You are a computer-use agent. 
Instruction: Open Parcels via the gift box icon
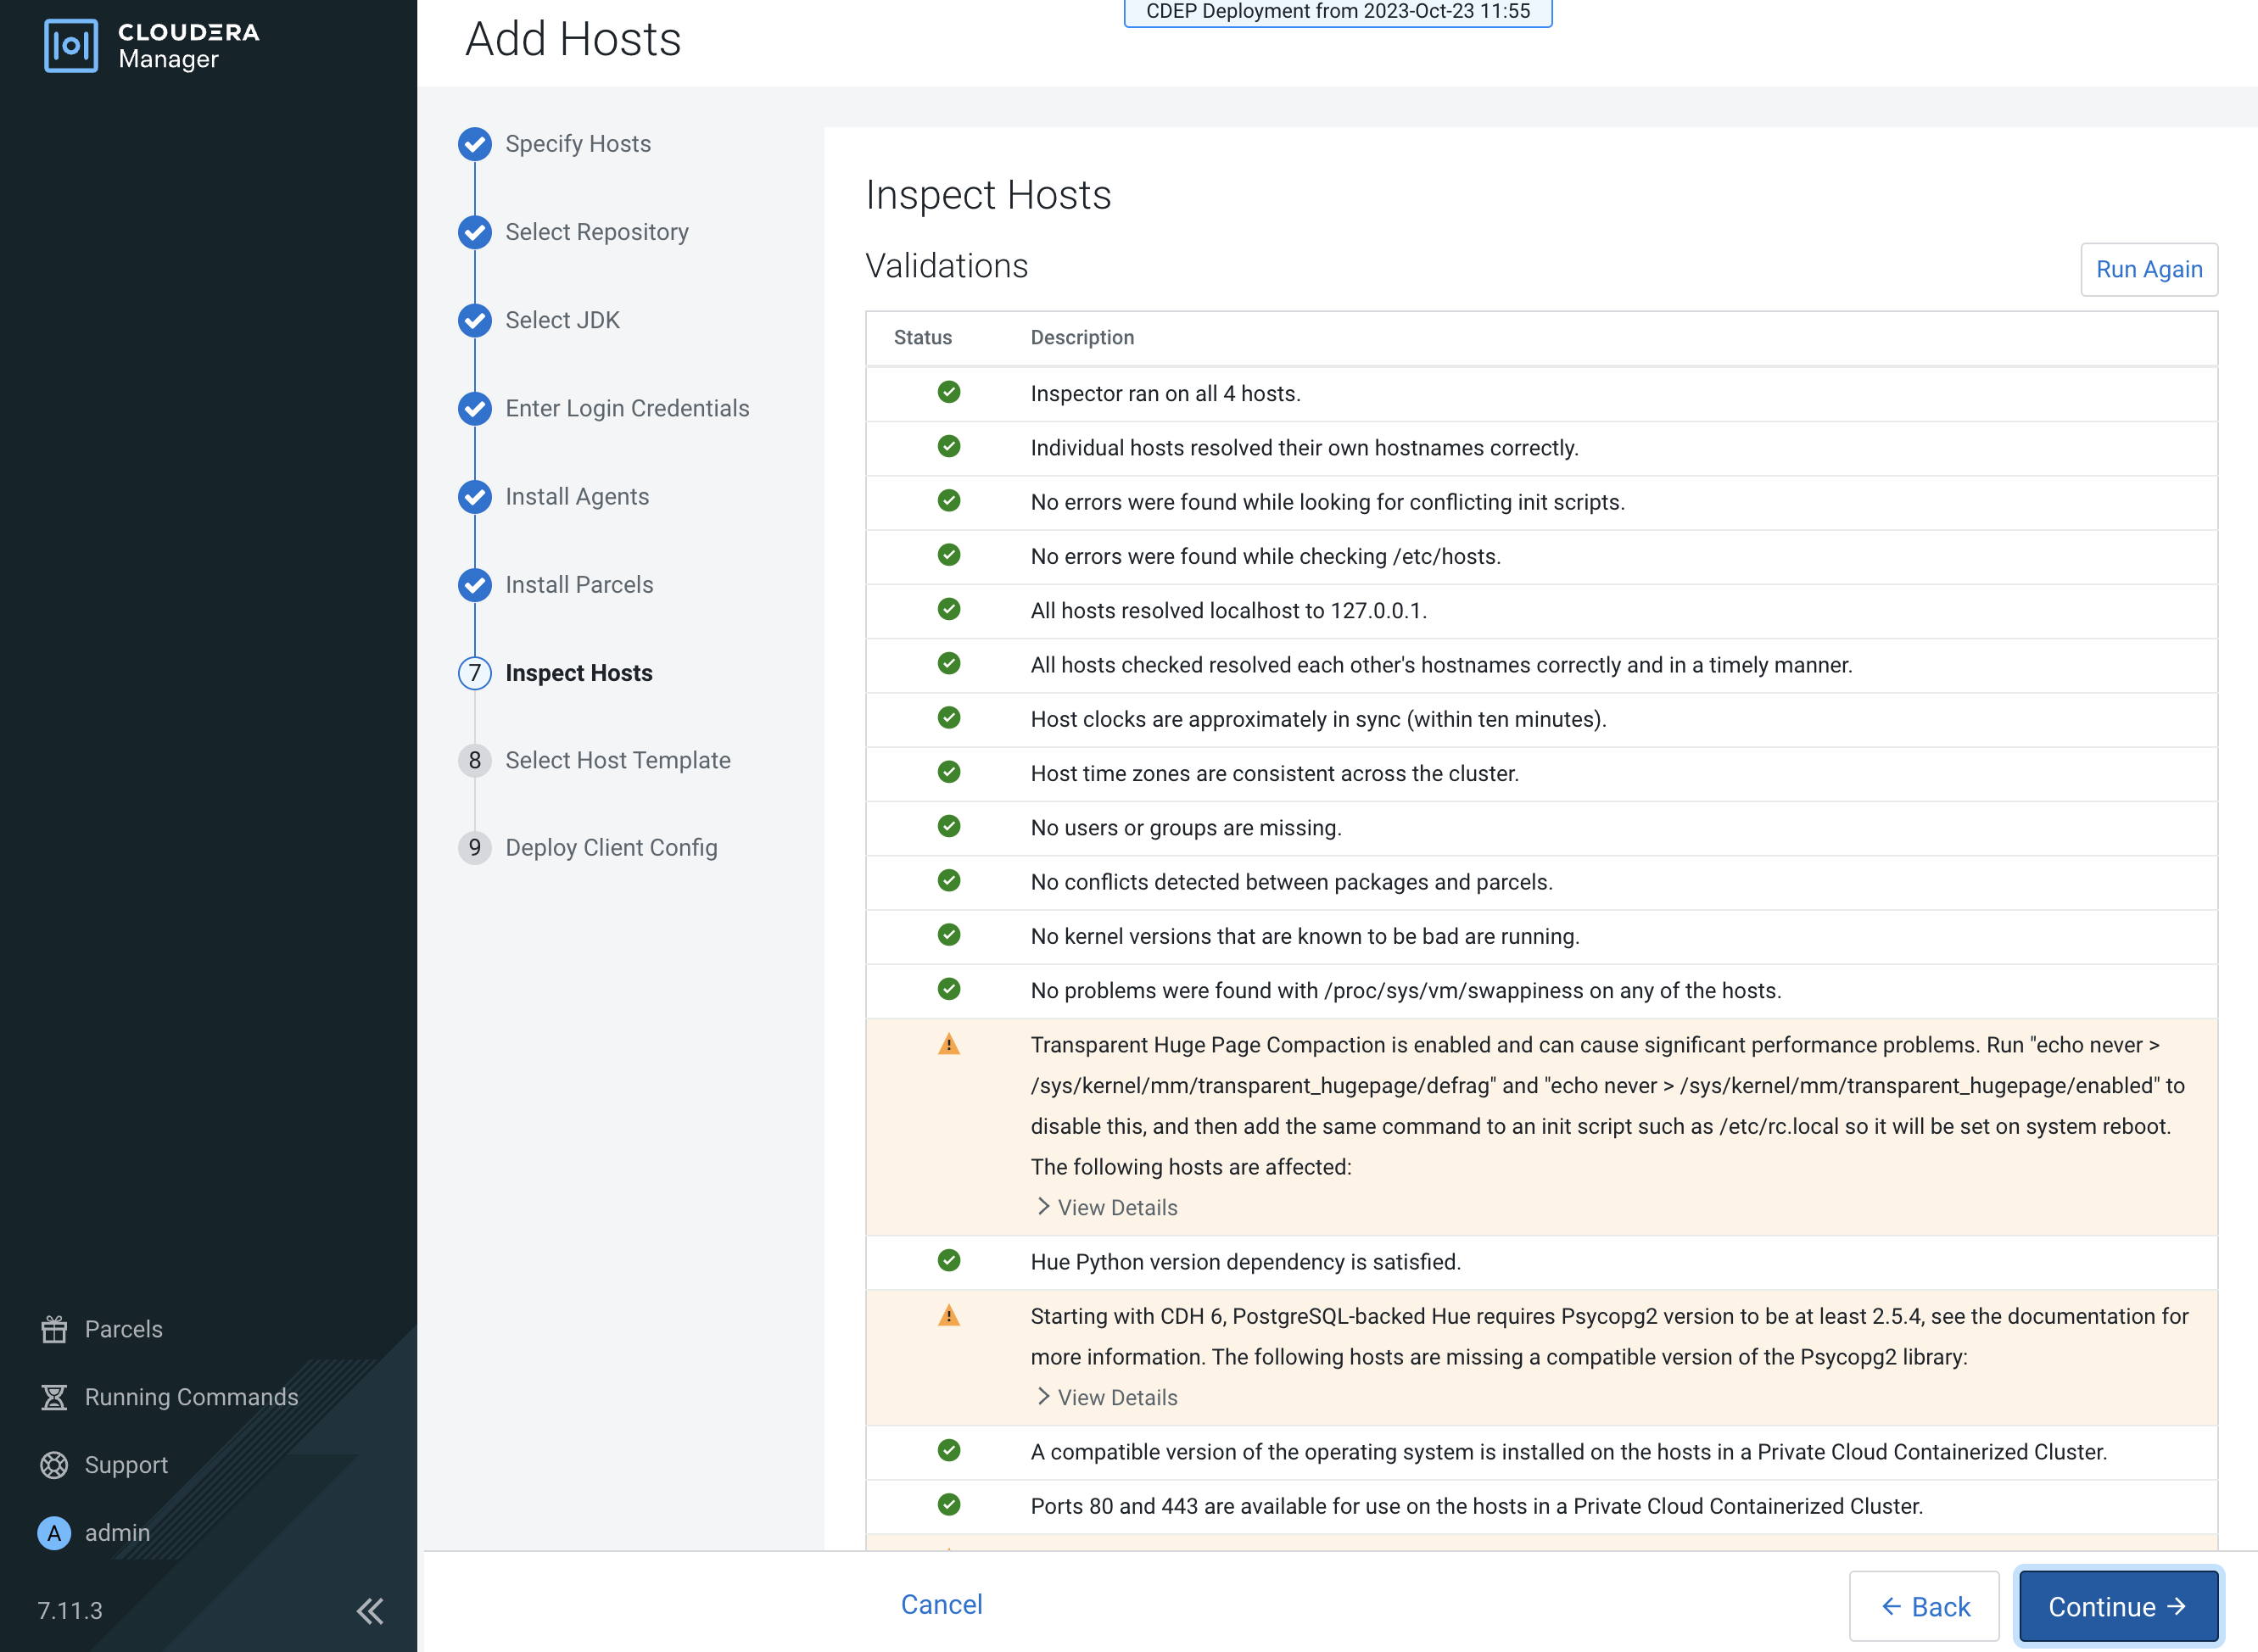coord(54,1329)
